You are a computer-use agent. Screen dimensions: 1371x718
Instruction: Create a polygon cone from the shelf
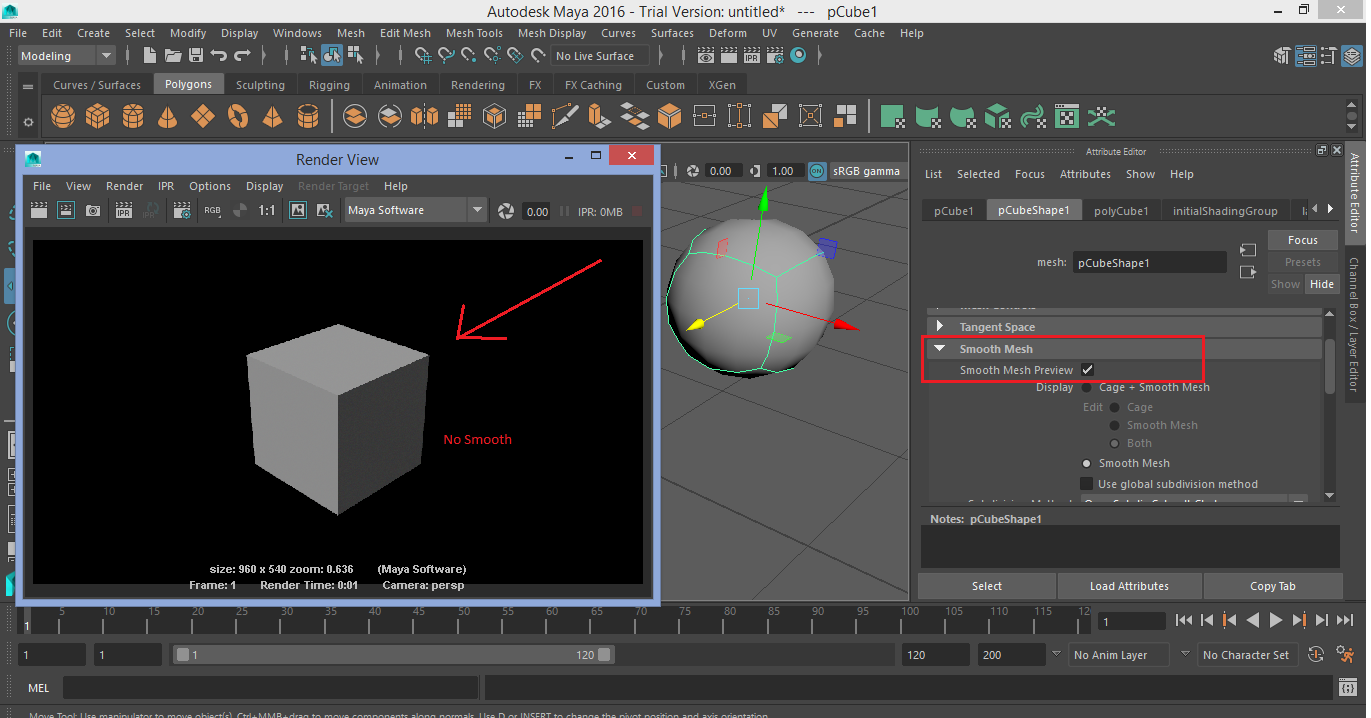[x=168, y=117]
